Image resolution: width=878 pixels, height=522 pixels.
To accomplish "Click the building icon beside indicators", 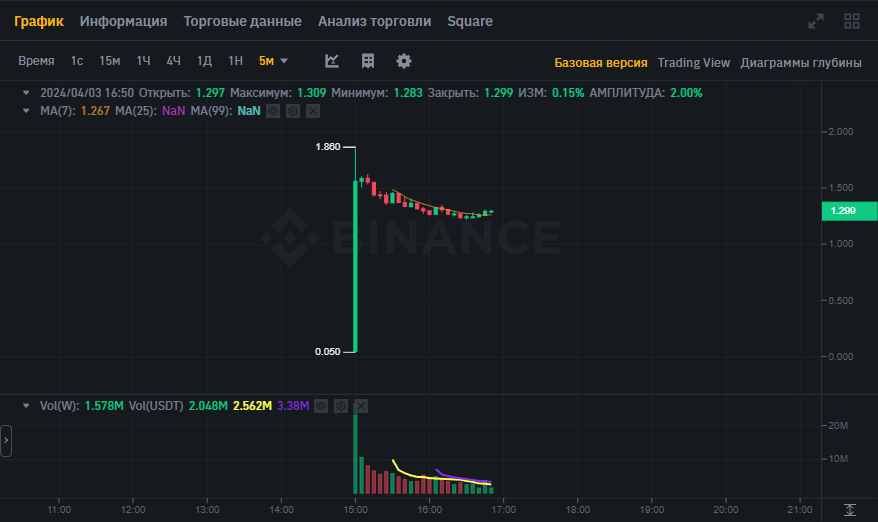I will [368, 61].
